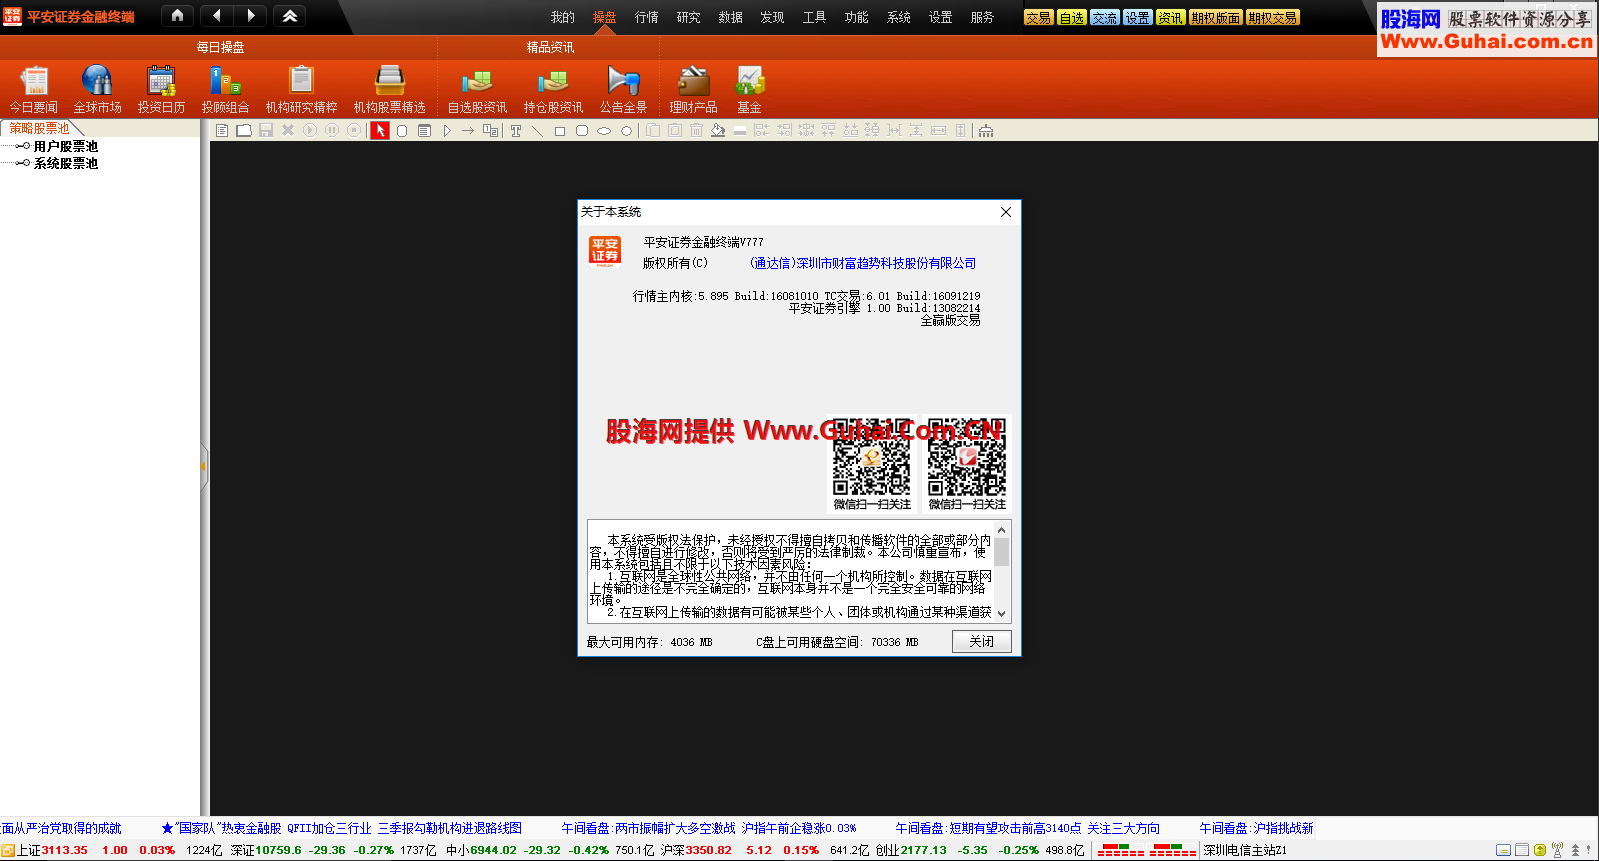Image resolution: width=1599 pixels, height=861 pixels.
Task: Open 机构股票精选 stock picks icon
Action: coord(389,89)
